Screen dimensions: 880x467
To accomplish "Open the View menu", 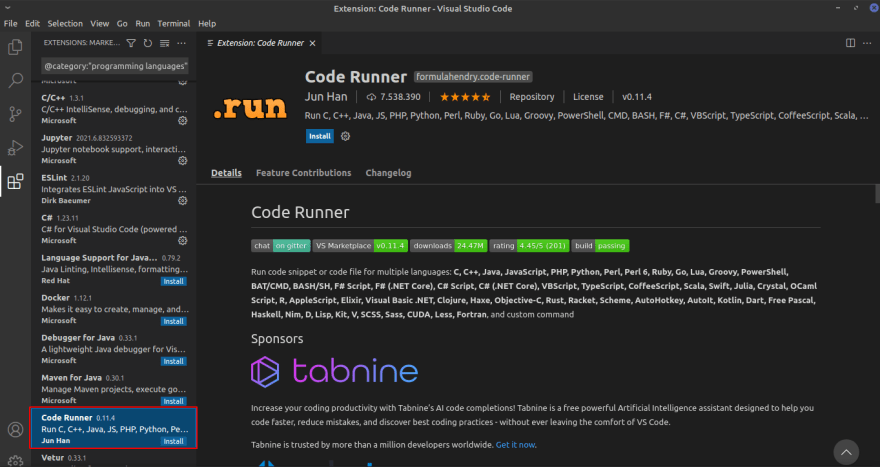I will click(99, 24).
